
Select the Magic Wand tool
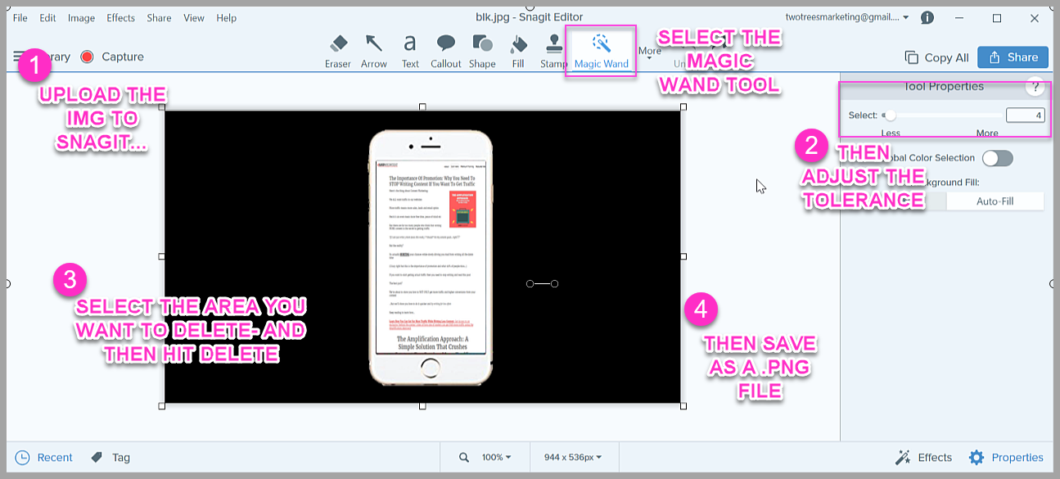[601, 52]
